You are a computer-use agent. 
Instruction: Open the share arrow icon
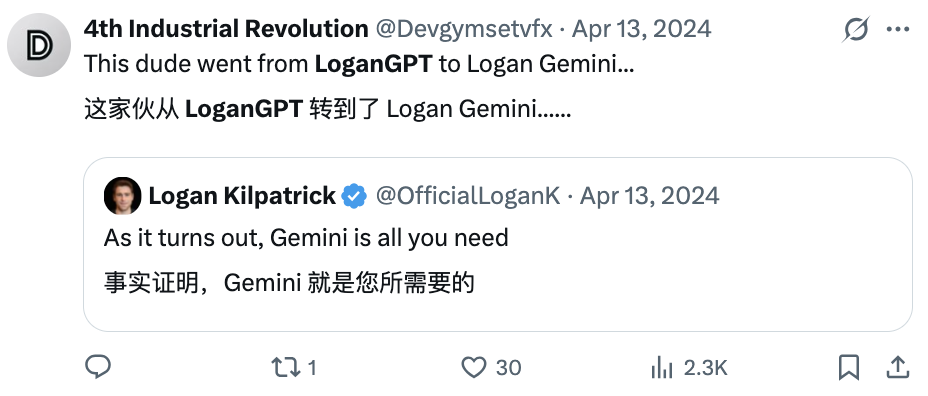(x=897, y=368)
